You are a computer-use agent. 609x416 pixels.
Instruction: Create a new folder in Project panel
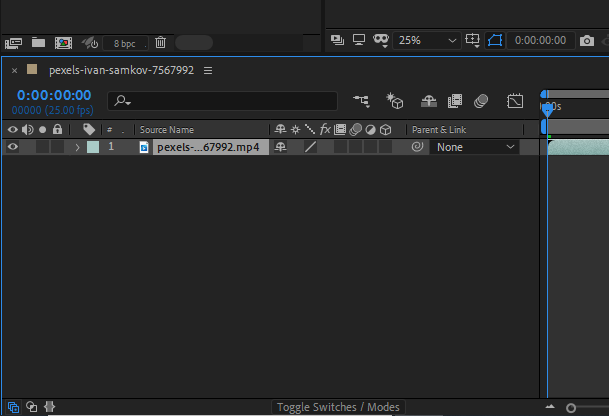coord(38,43)
